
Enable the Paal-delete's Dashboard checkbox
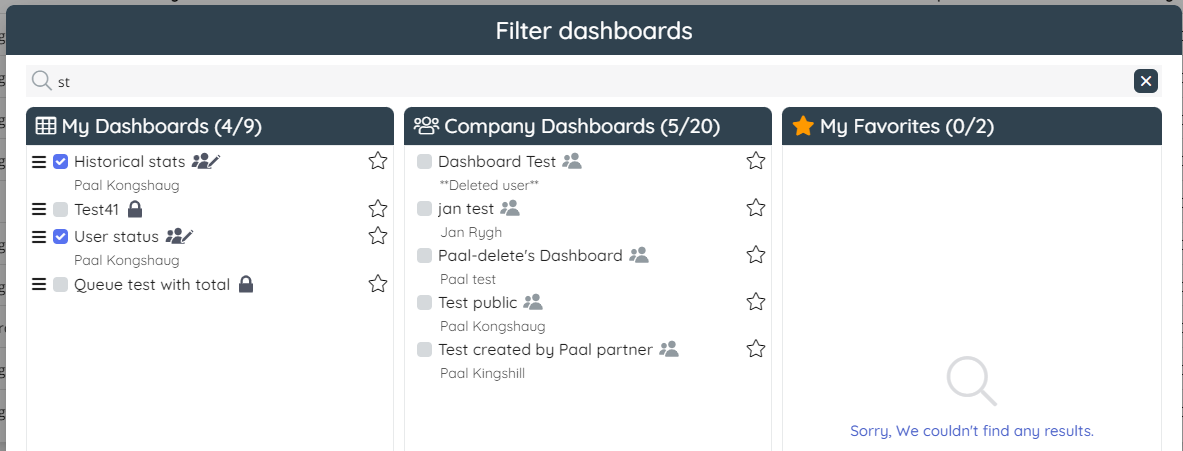tap(425, 256)
